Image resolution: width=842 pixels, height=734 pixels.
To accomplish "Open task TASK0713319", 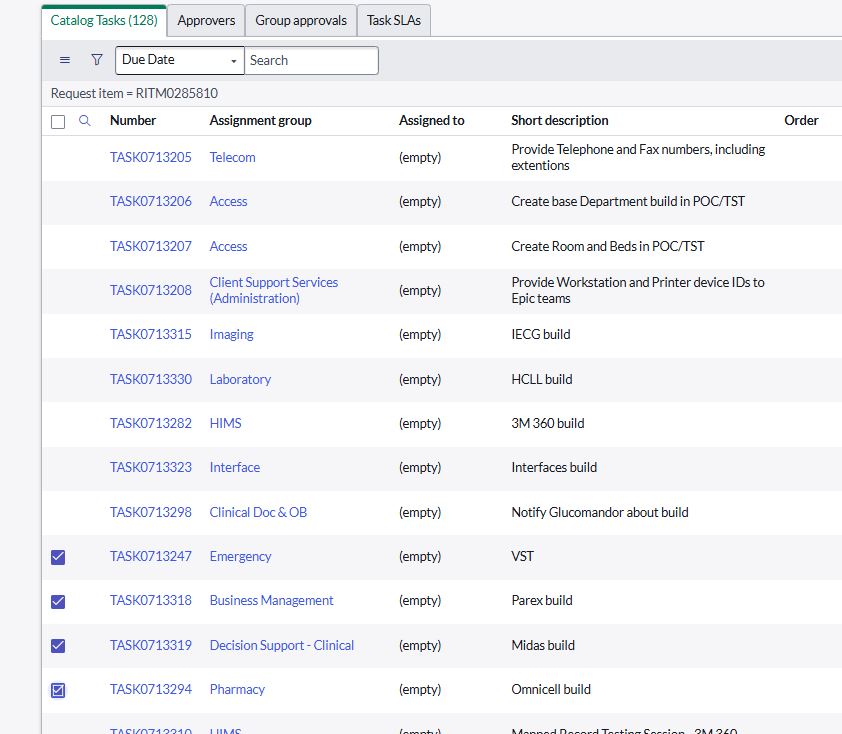I will click(151, 645).
